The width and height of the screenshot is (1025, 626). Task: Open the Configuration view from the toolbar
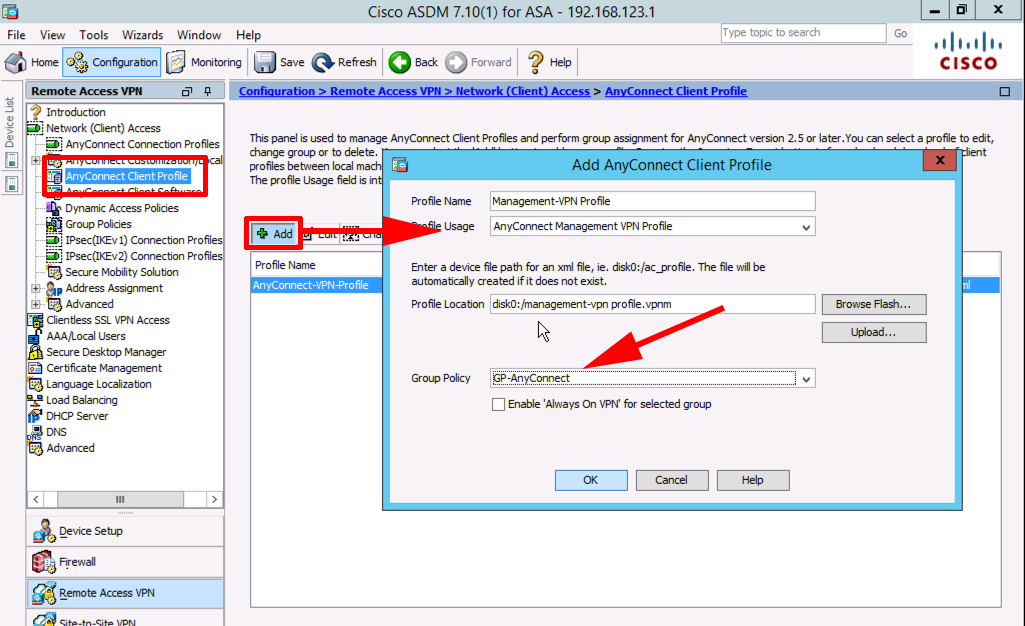tap(112, 62)
